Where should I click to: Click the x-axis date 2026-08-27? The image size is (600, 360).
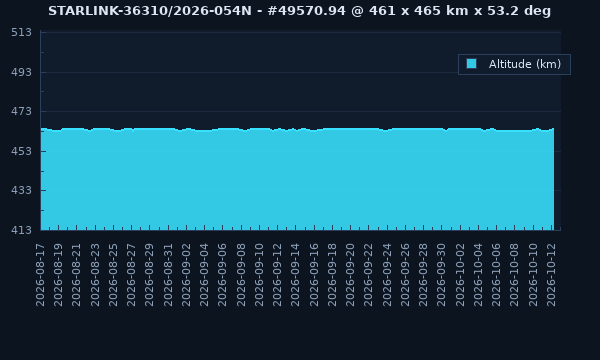131,275
